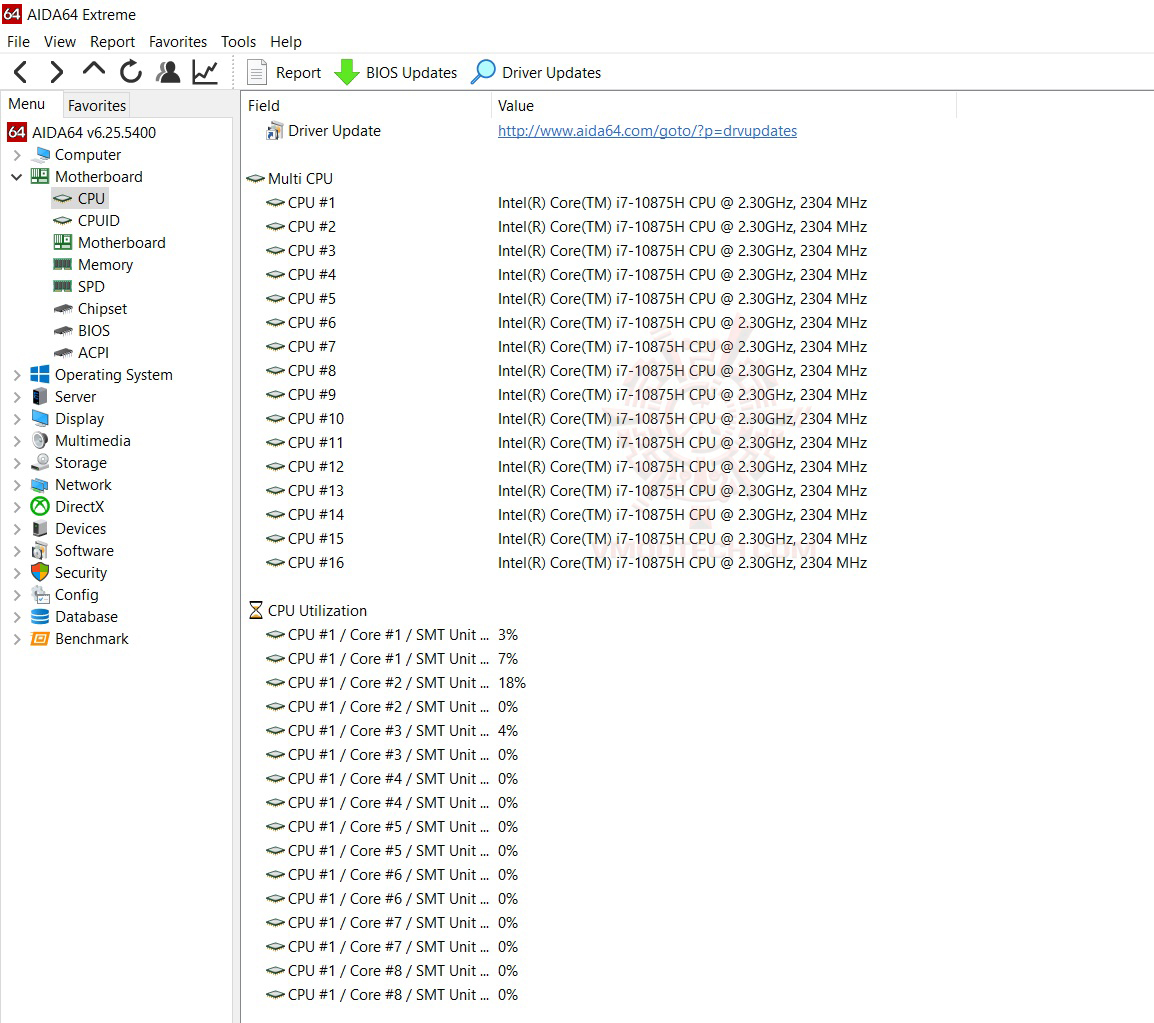This screenshot has height=1023, width=1154.
Task: Click the Multimedia speaker icon
Action: pos(40,440)
